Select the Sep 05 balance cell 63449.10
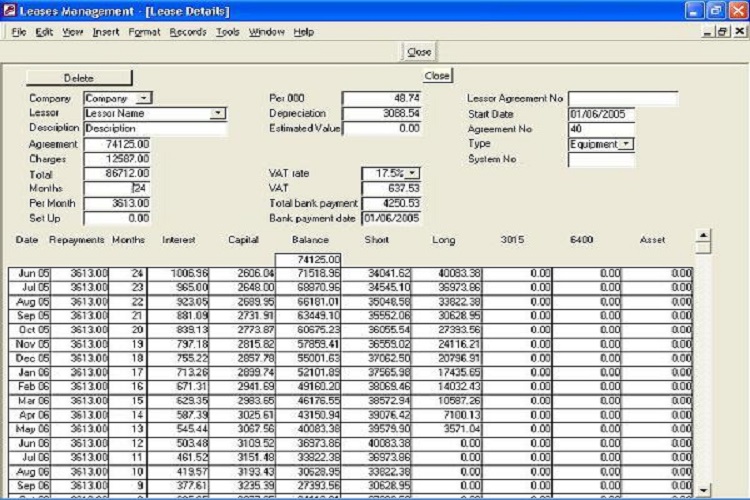 tap(308, 316)
